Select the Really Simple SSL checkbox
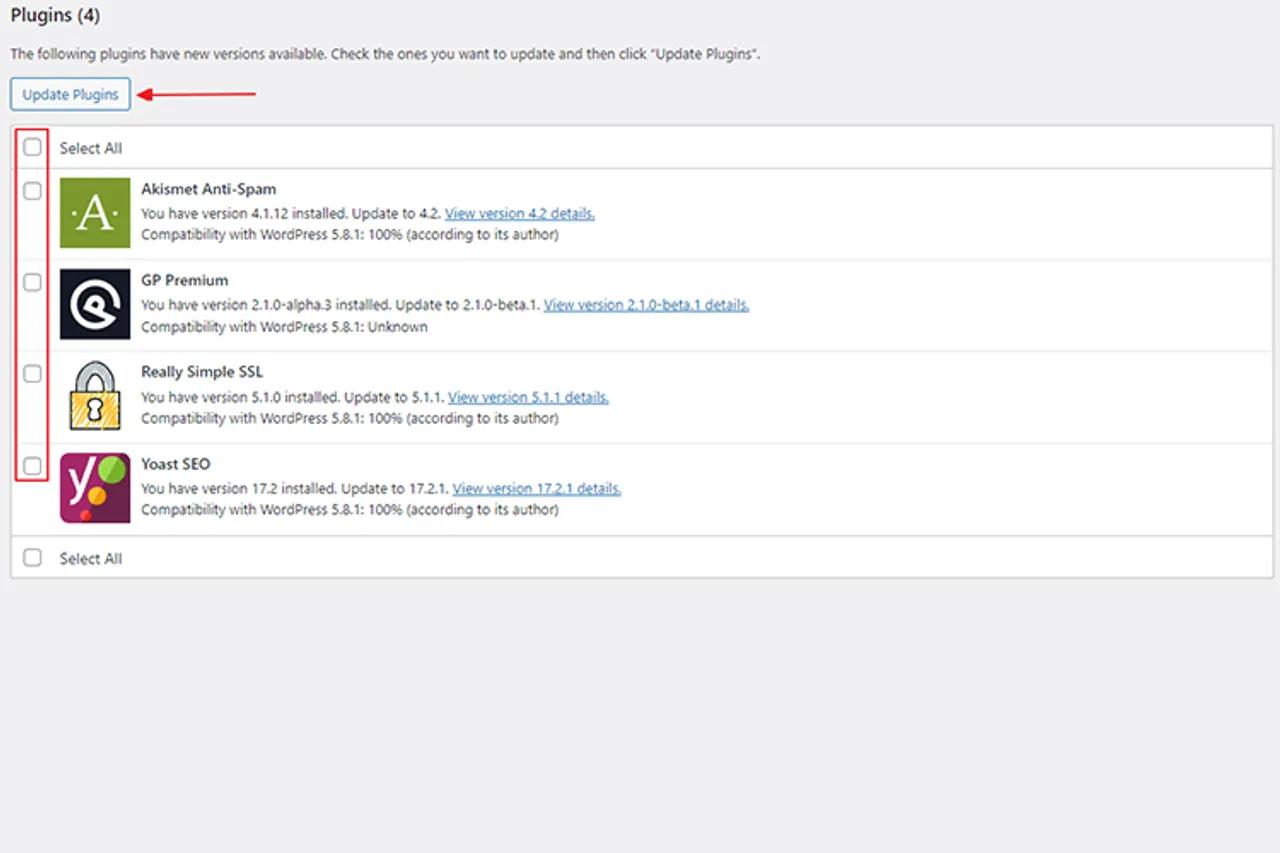 [33, 374]
